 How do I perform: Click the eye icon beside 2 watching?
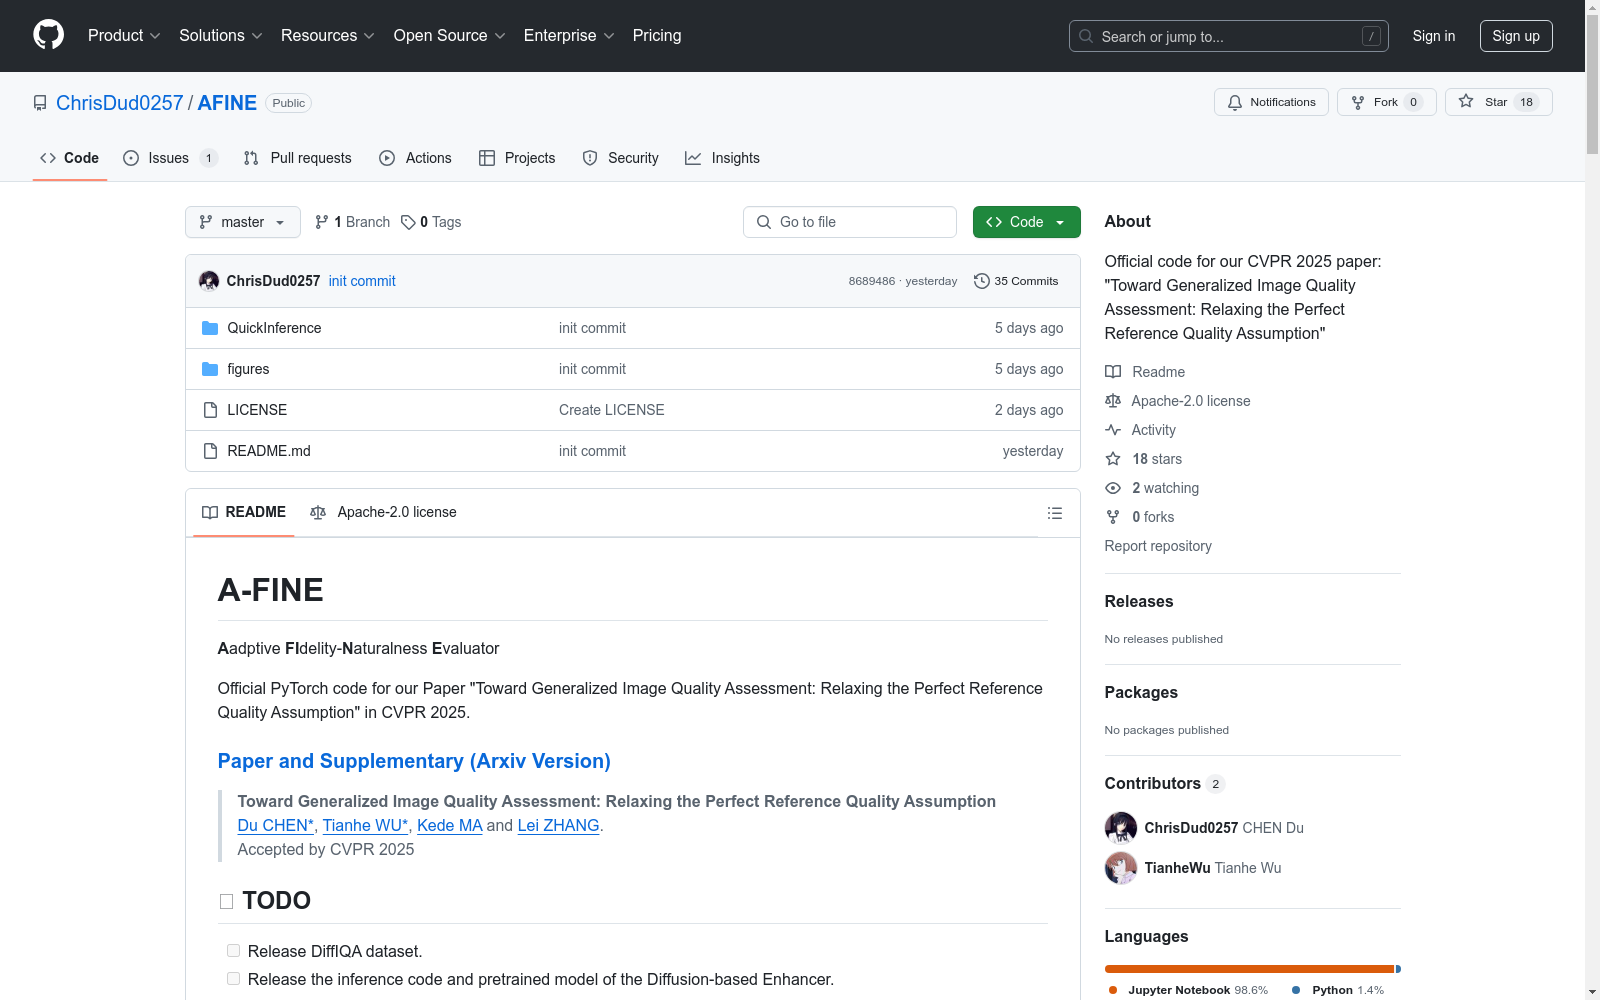1113,488
